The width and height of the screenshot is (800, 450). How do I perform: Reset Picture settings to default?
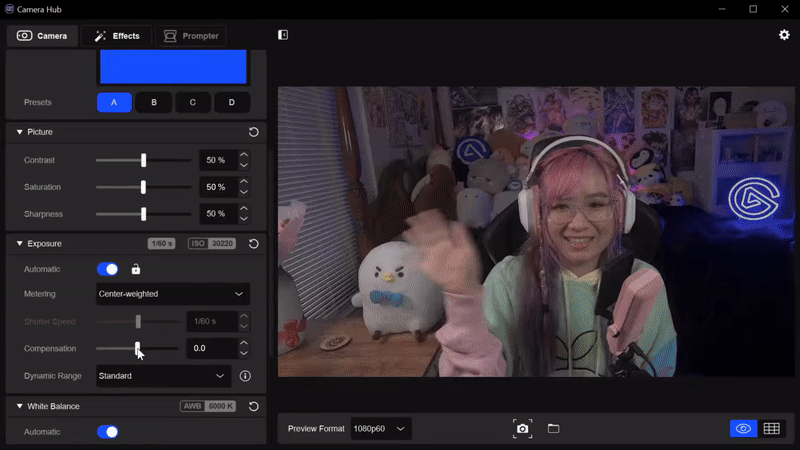click(x=254, y=132)
